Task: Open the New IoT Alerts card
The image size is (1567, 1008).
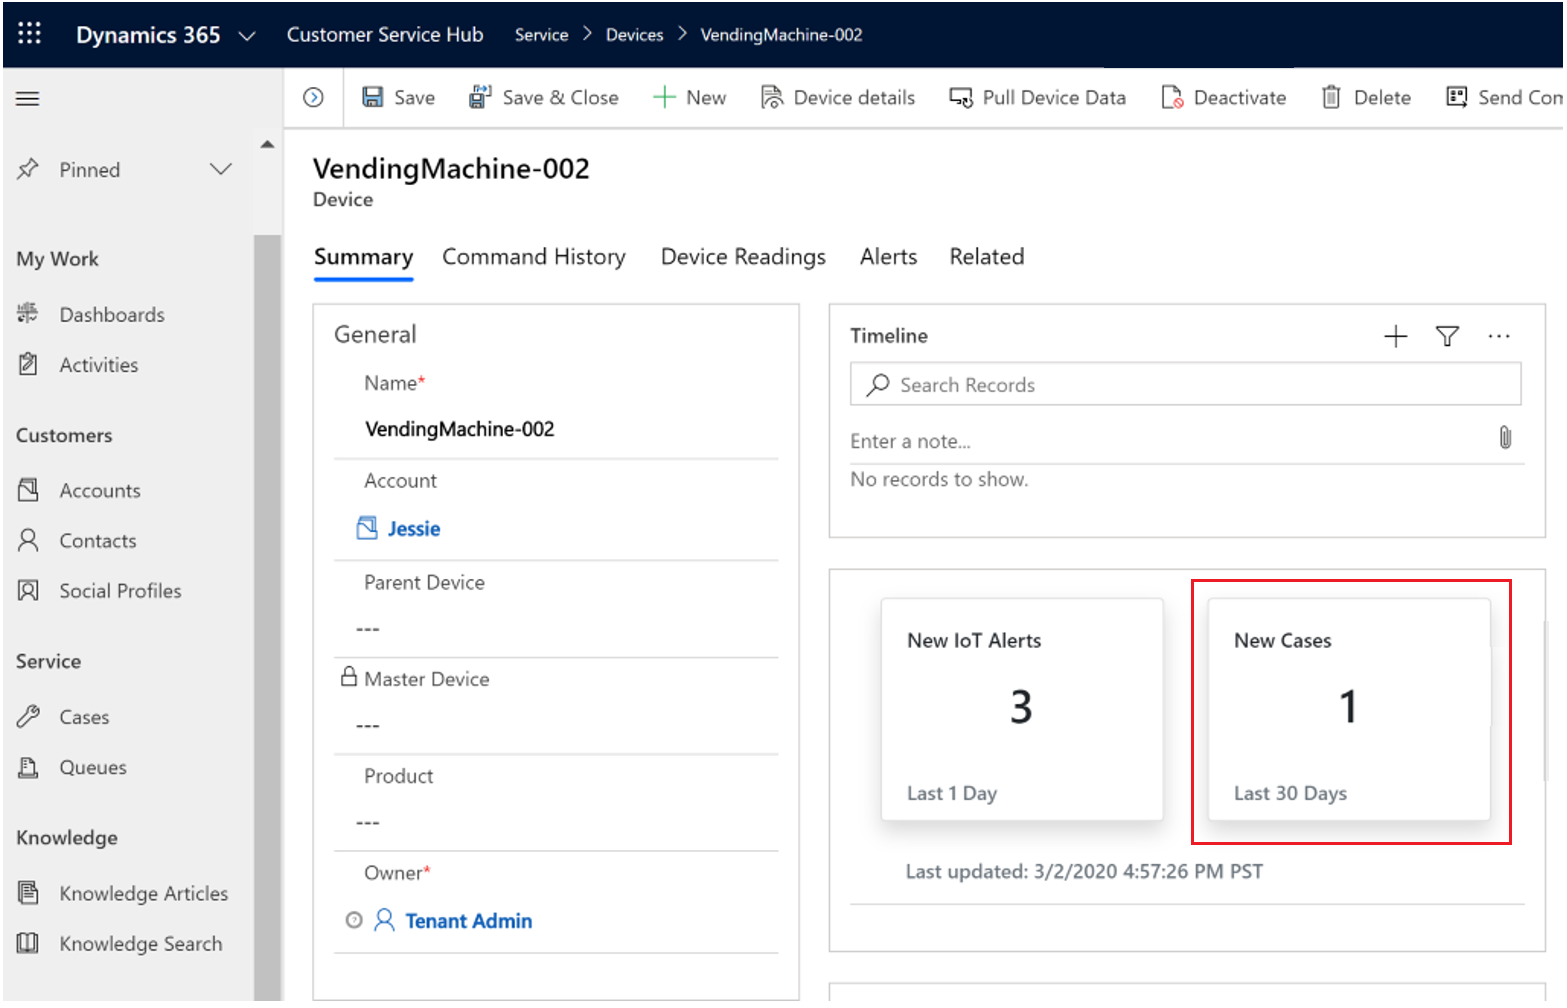Action: [1021, 710]
